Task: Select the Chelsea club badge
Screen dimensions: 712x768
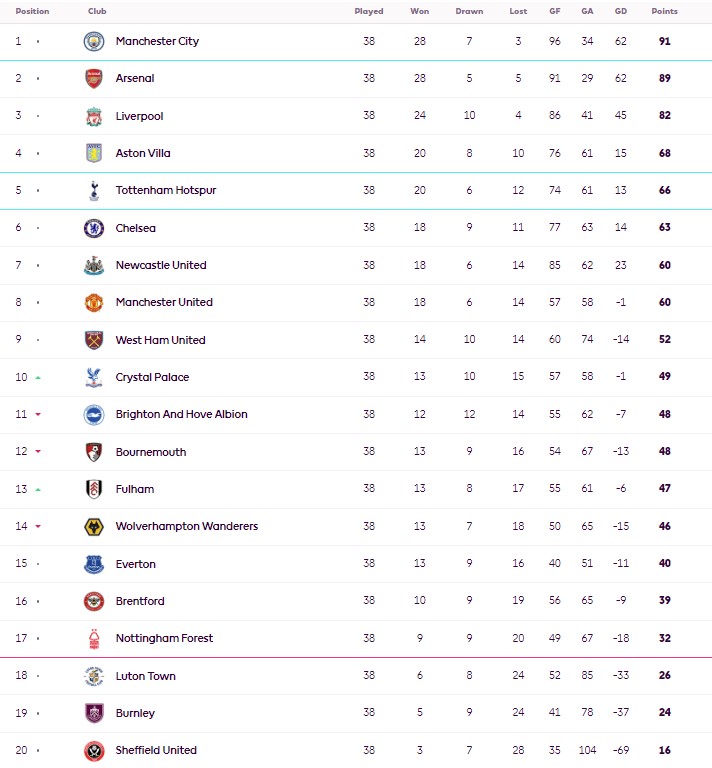Action: tap(94, 228)
